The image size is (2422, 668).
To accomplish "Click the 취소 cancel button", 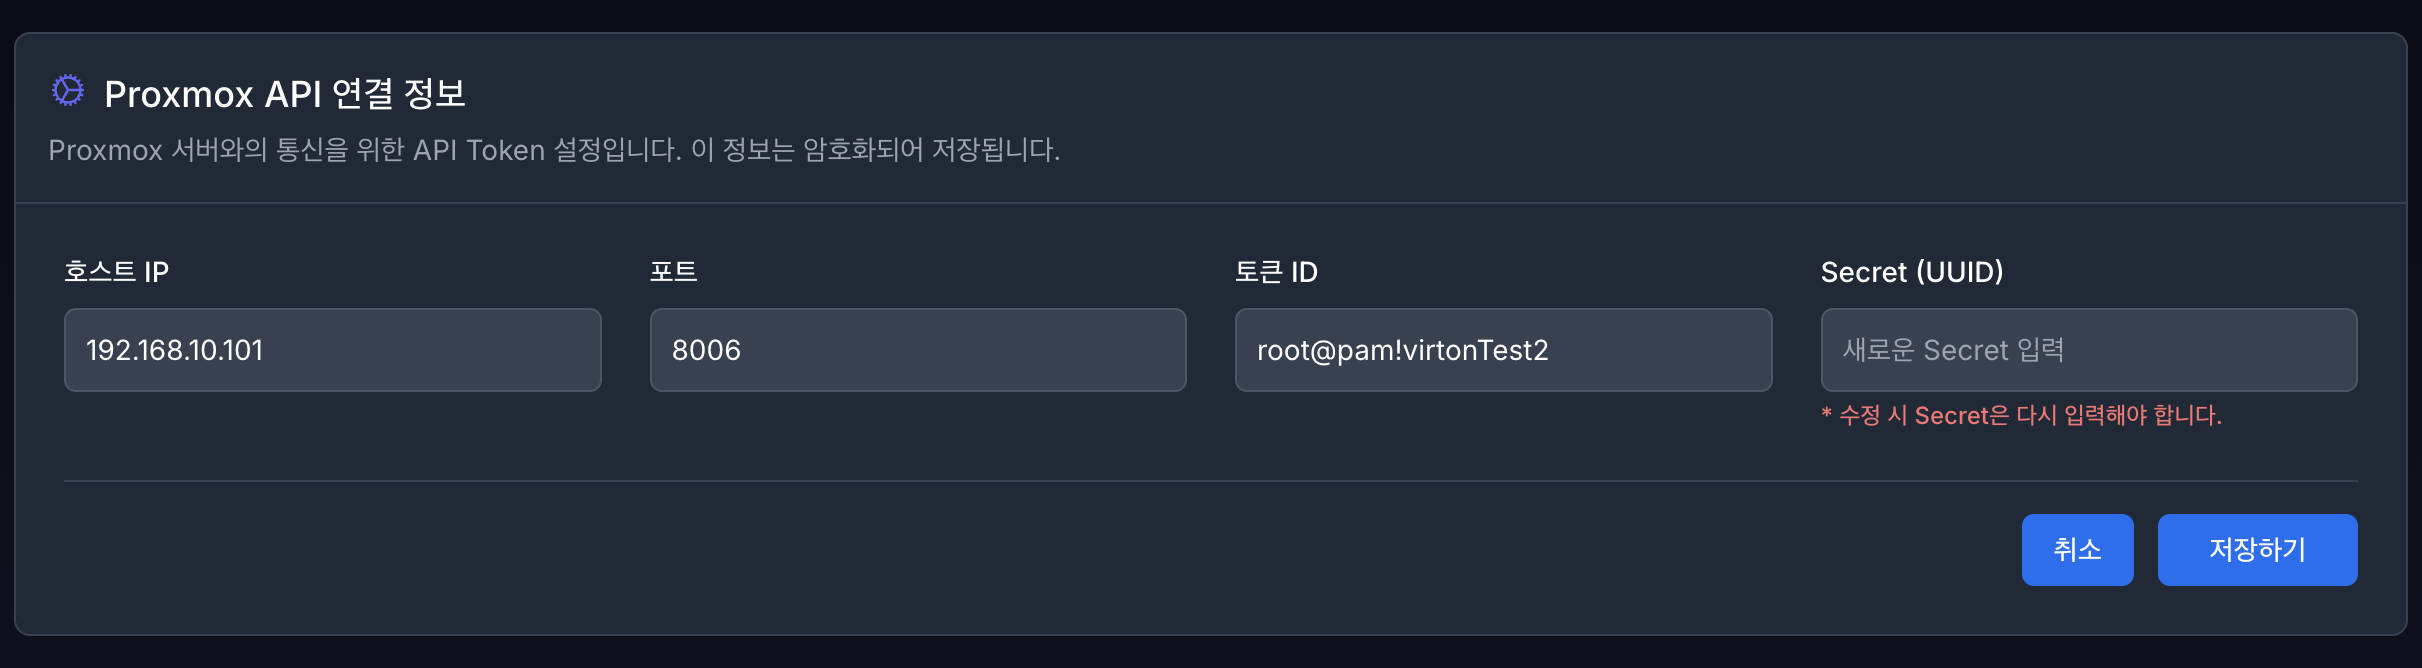I will (2078, 549).
